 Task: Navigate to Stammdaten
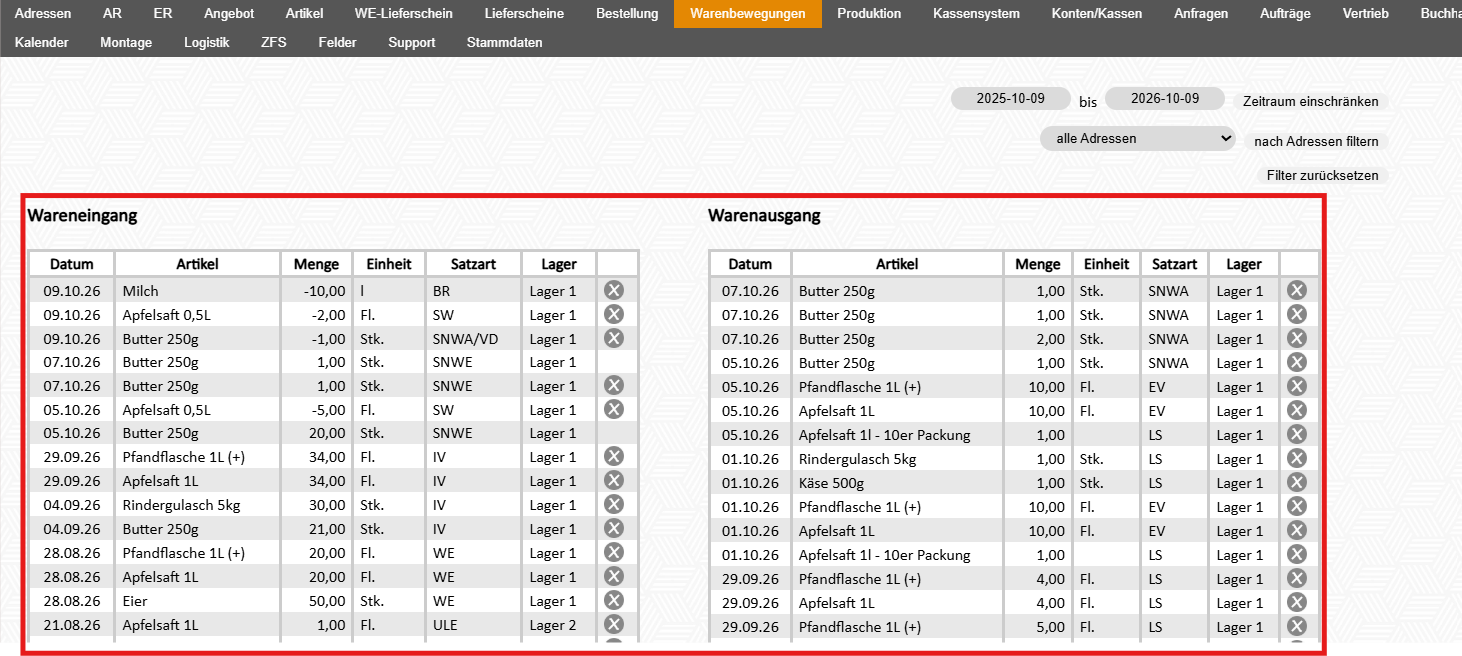click(x=505, y=42)
